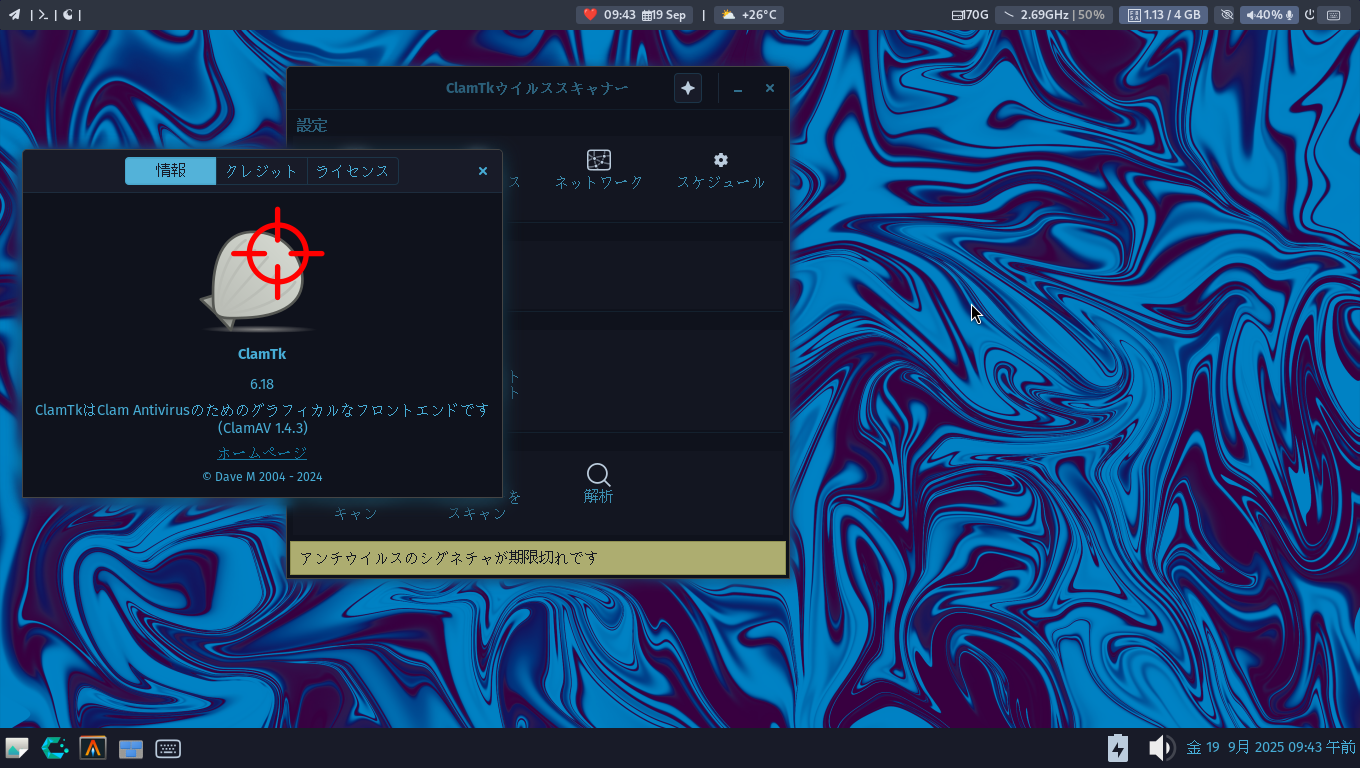Image resolution: width=1360 pixels, height=768 pixels.
Task: Click the heart clock widget showing 09:43
Action: (609, 15)
